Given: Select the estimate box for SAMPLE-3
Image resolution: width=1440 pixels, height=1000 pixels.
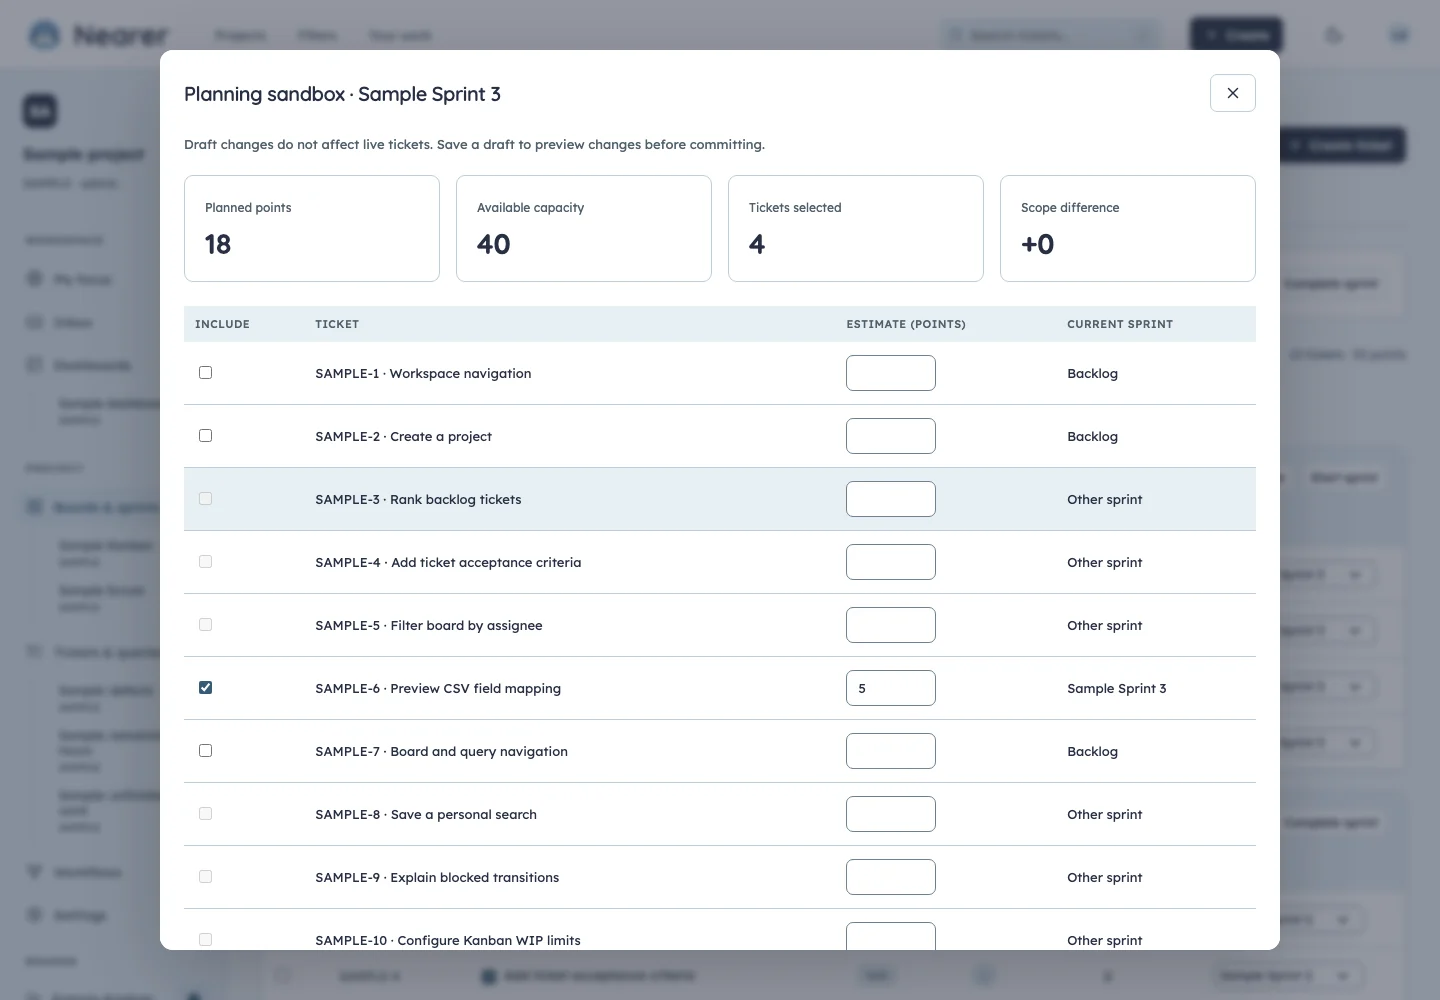Looking at the screenshot, I should pyautogui.click(x=891, y=499).
